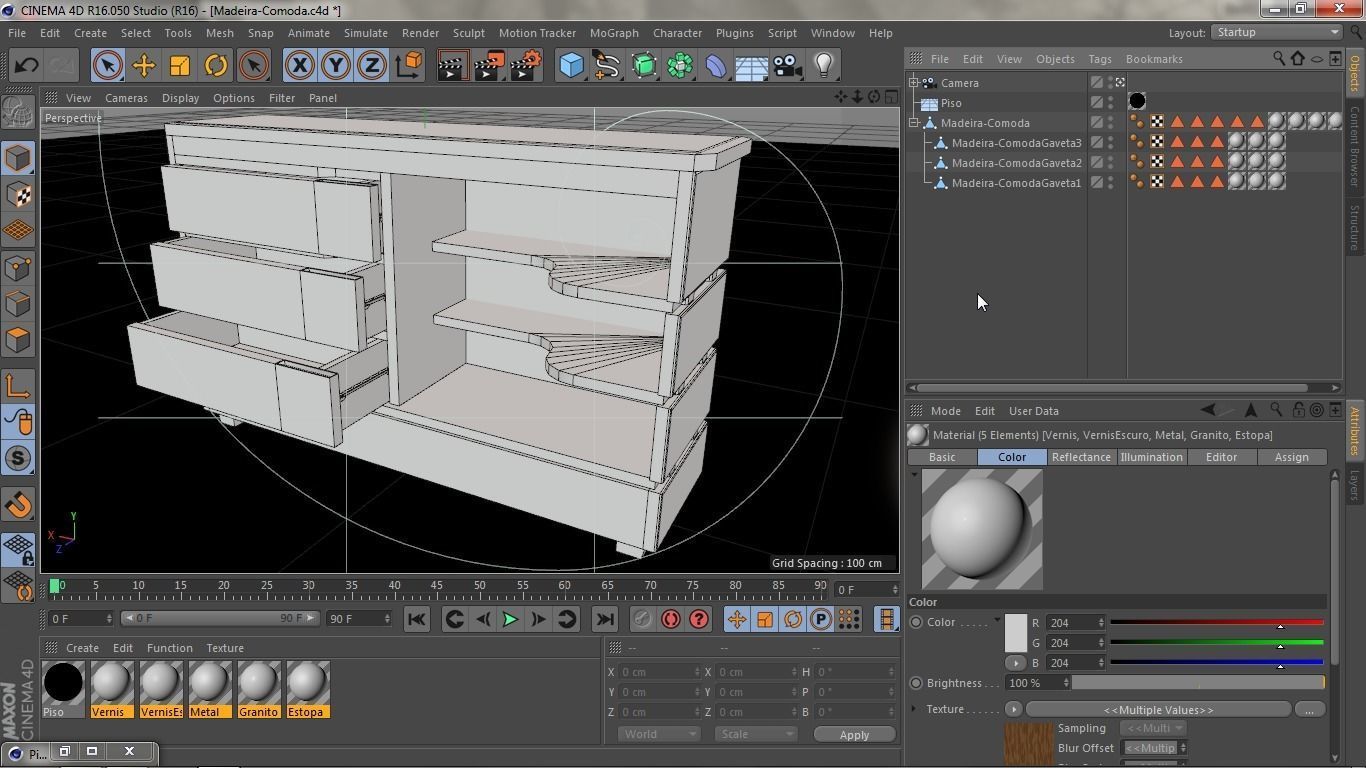
Task: Open Material manager Function menu
Action: (169, 648)
